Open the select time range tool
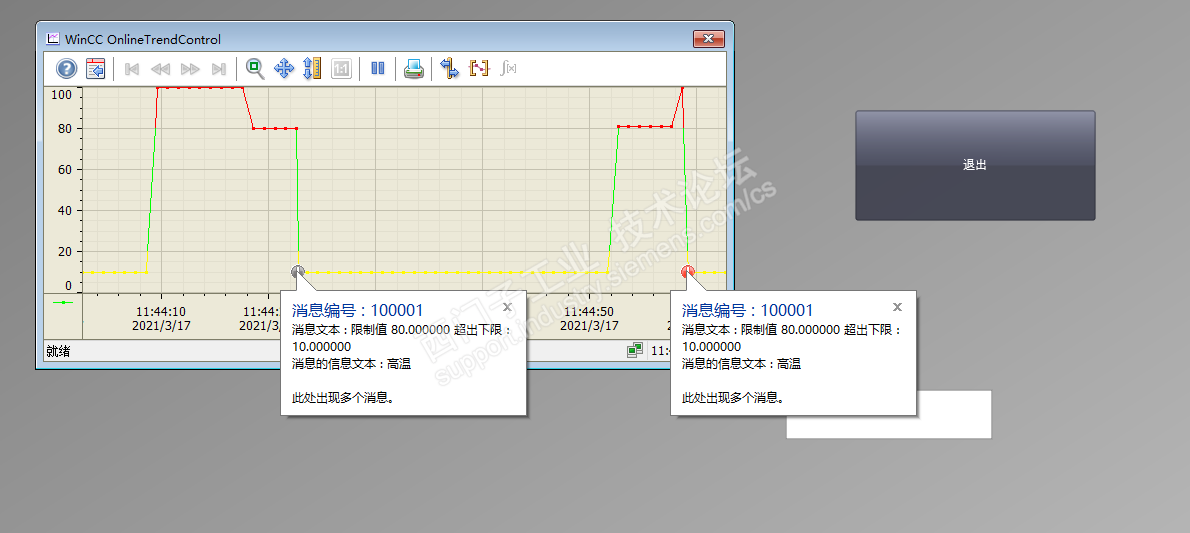This screenshot has height=533, width=1190. pos(480,69)
